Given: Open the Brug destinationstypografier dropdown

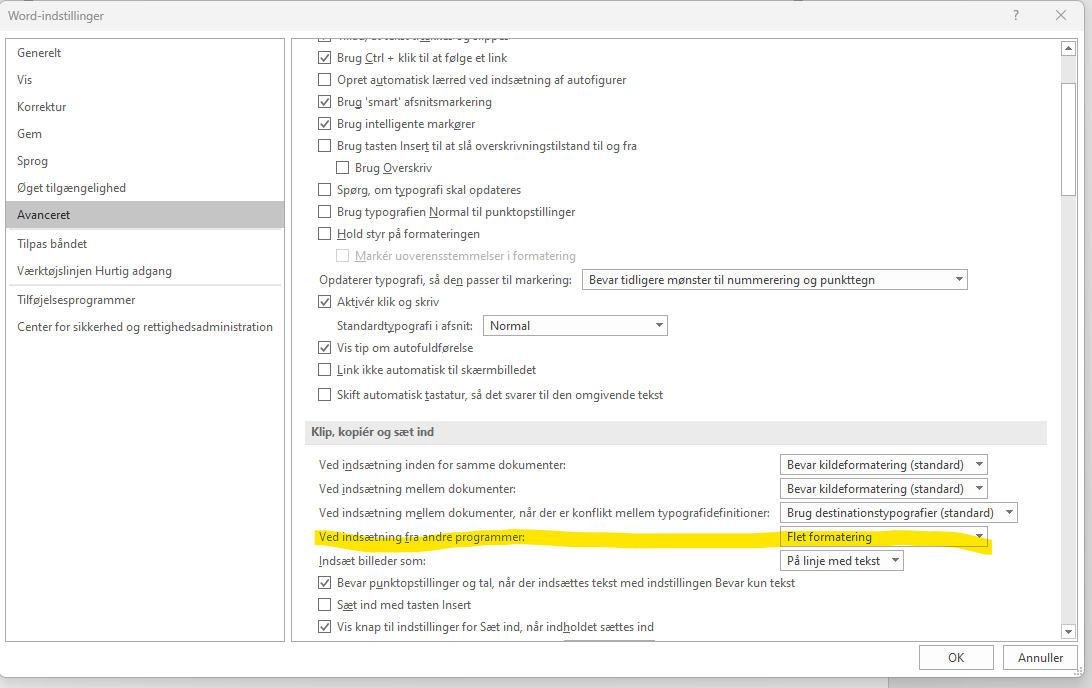Looking at the screenshot, I should [898, 513].
